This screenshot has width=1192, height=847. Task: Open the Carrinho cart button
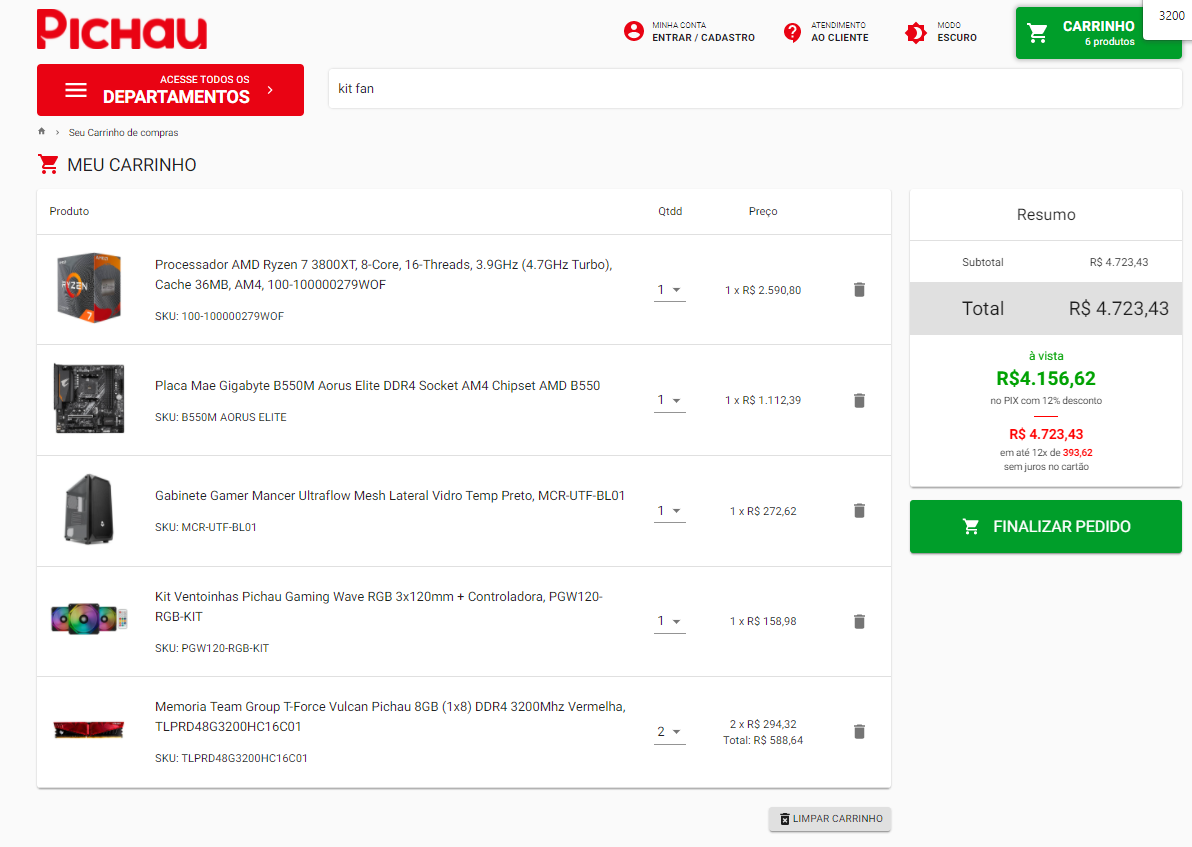(1098, 33)
